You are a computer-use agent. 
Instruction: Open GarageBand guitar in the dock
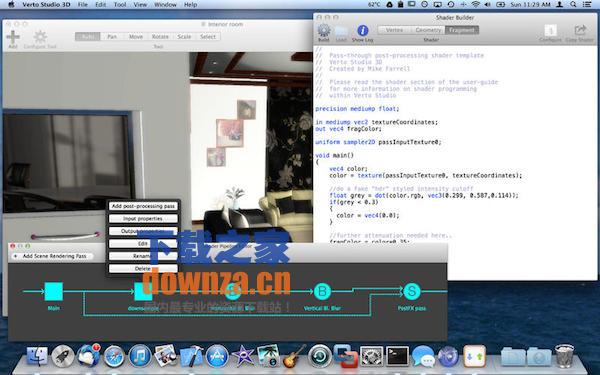click(294, 356)
